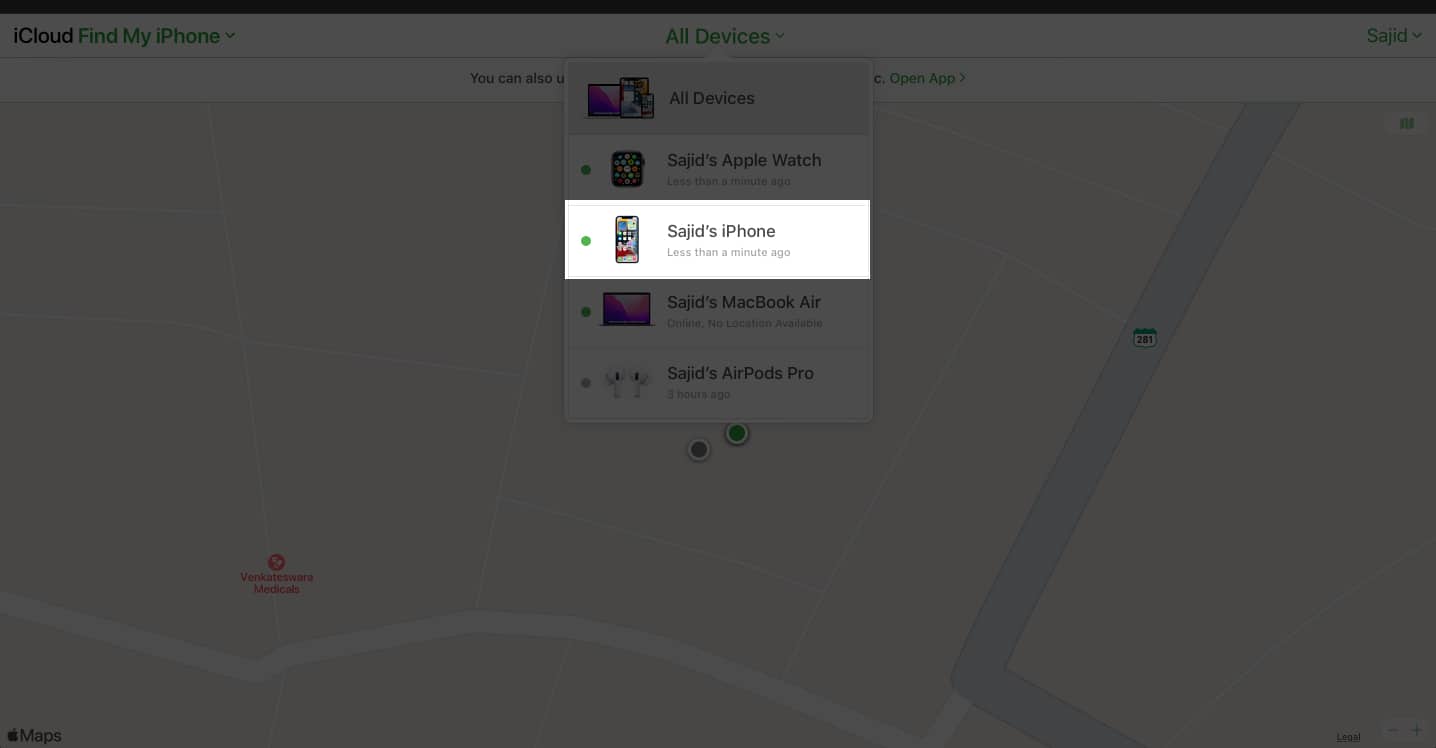Click the Open App link

tap(927, 78)
